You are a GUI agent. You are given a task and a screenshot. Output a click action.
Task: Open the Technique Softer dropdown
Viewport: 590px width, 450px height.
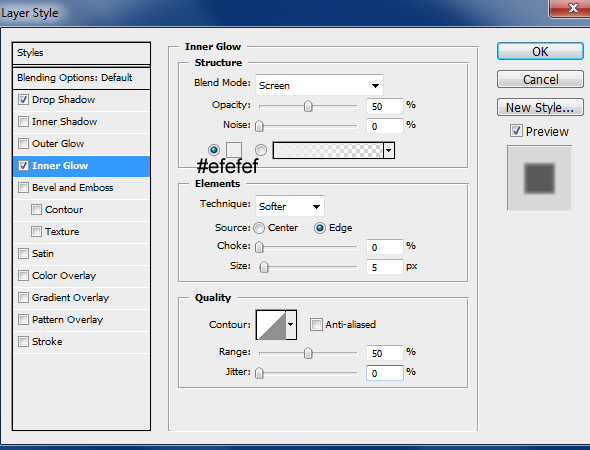(289, 206)
